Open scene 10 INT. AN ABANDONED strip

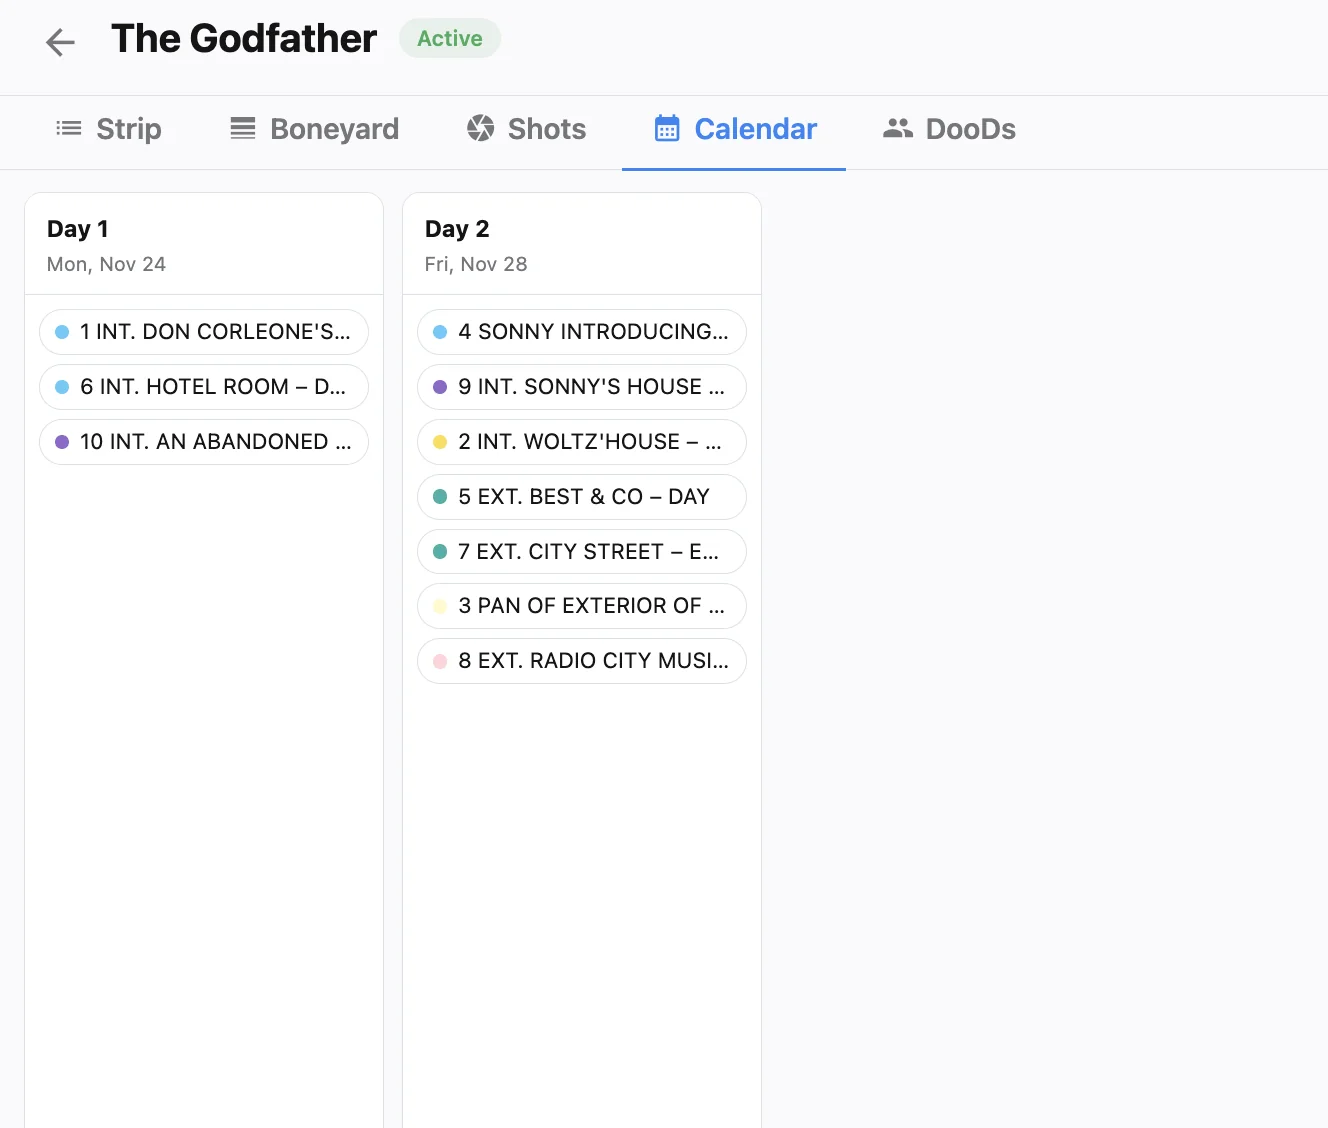click(204, 442)
